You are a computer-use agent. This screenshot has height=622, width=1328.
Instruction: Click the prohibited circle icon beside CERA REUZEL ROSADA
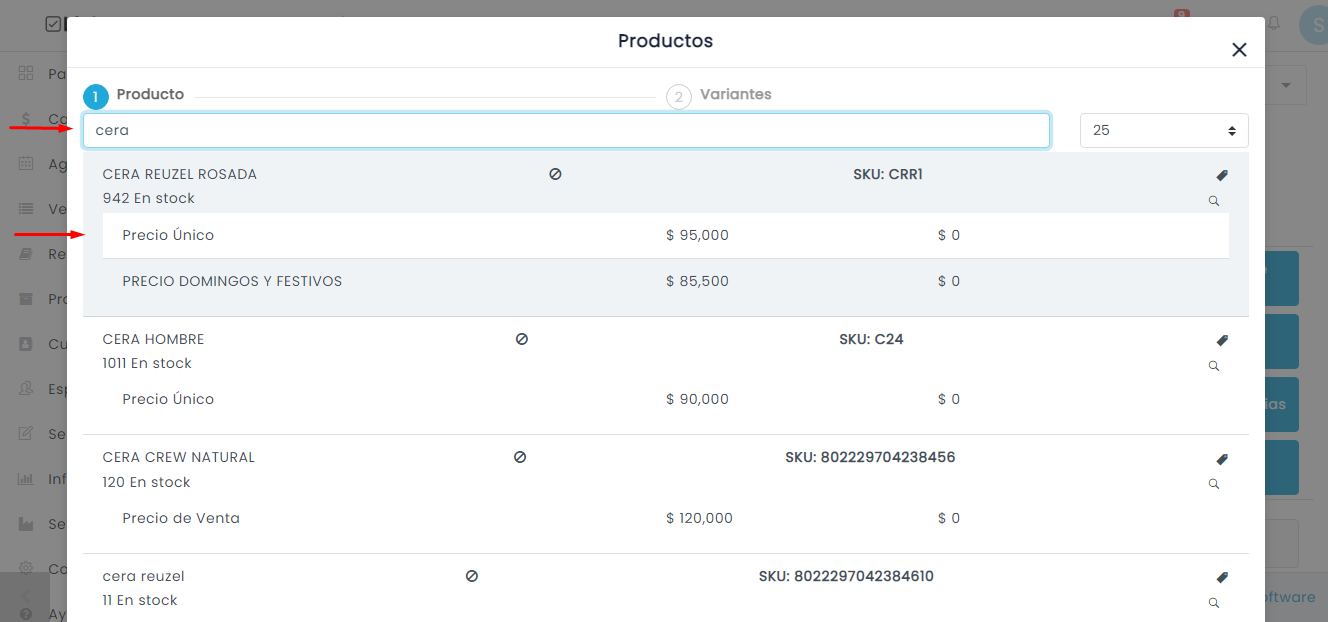[555, 174]
